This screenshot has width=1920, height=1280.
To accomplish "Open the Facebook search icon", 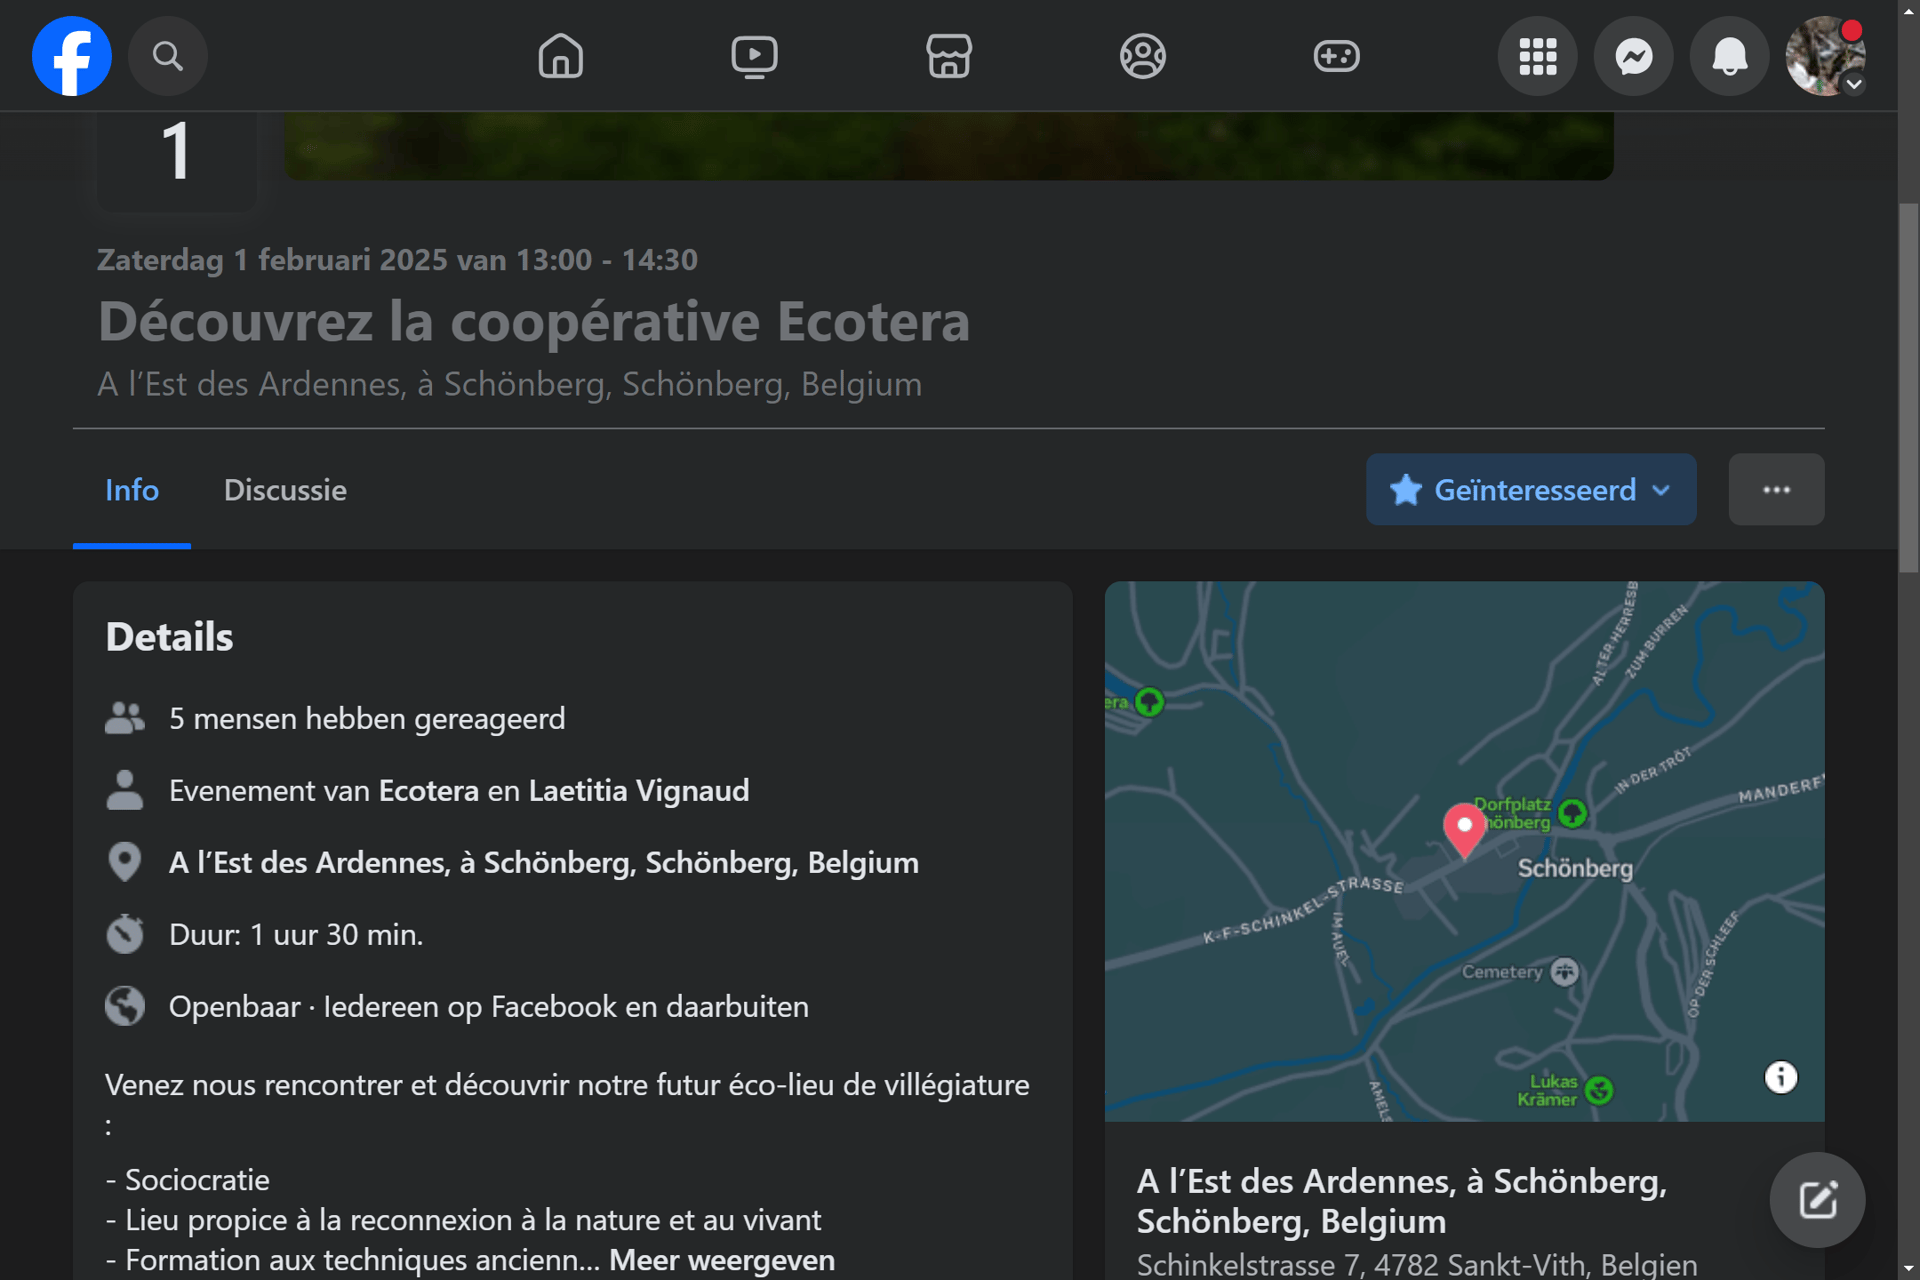I will [x=167, y=56].
